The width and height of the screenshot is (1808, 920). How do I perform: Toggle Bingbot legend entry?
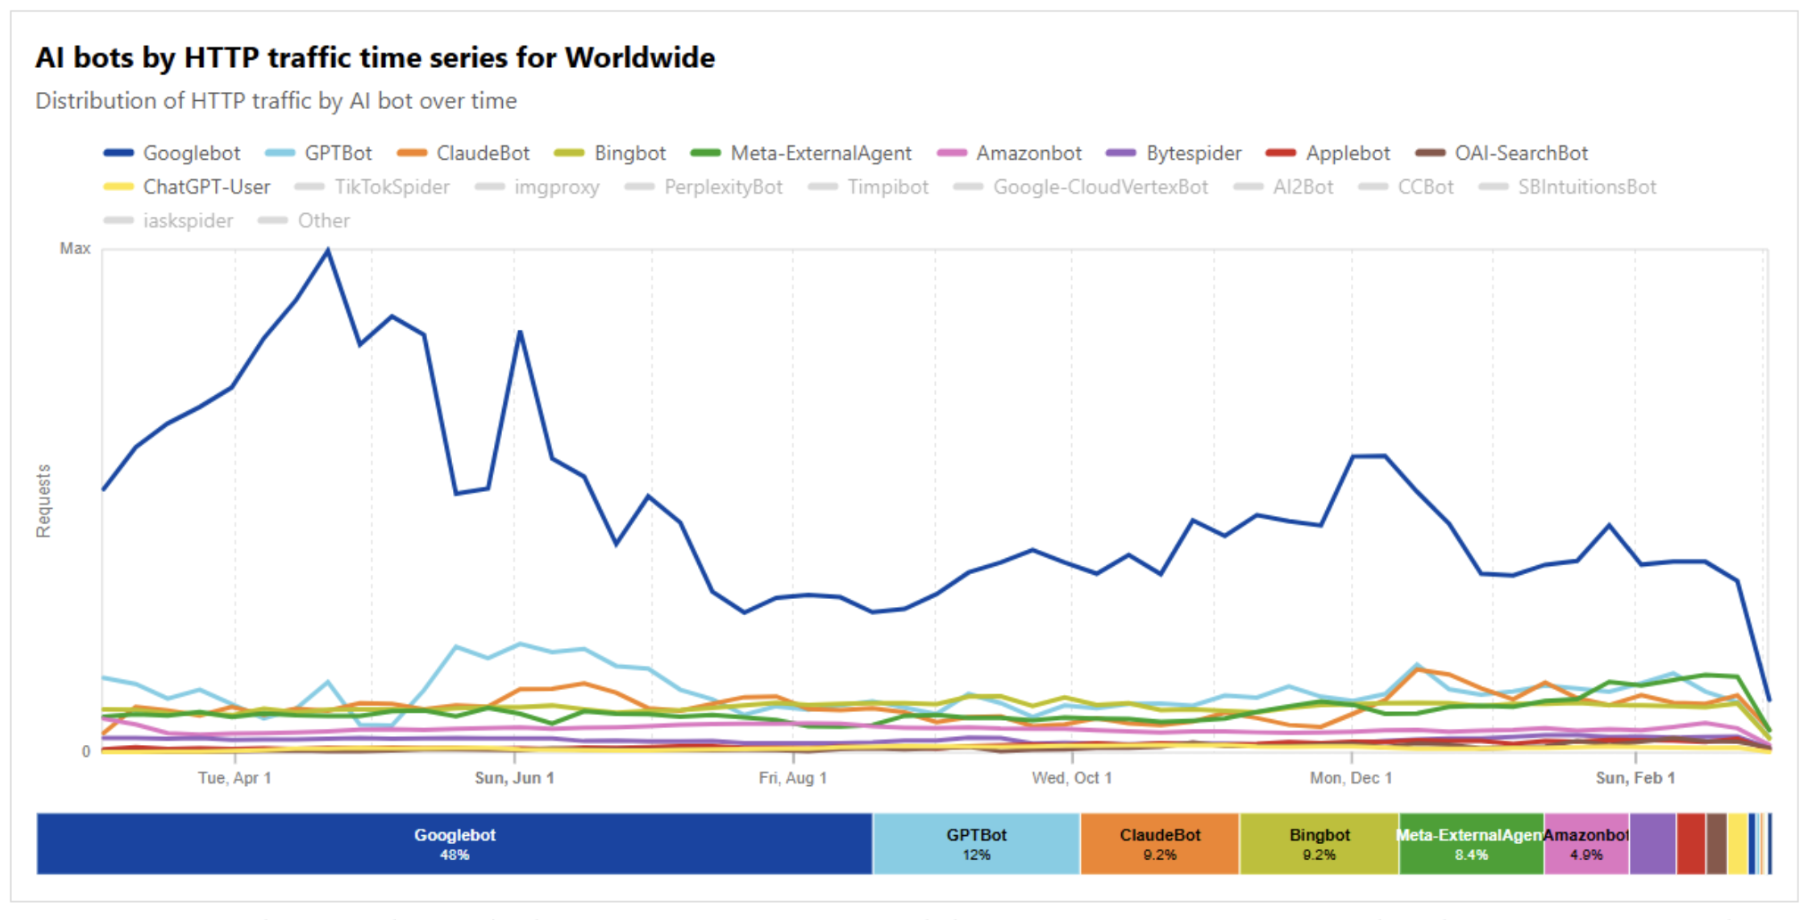(x=629, y=153)
